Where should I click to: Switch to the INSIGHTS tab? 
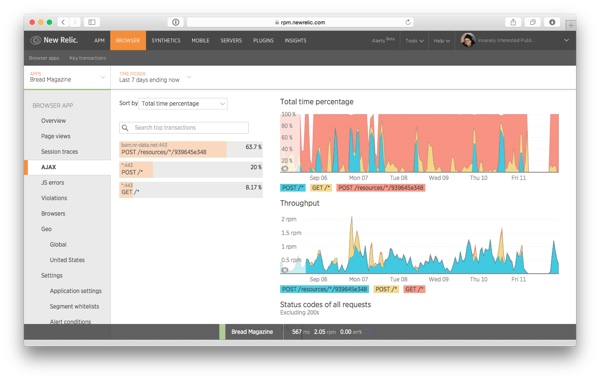coord(295,41)
